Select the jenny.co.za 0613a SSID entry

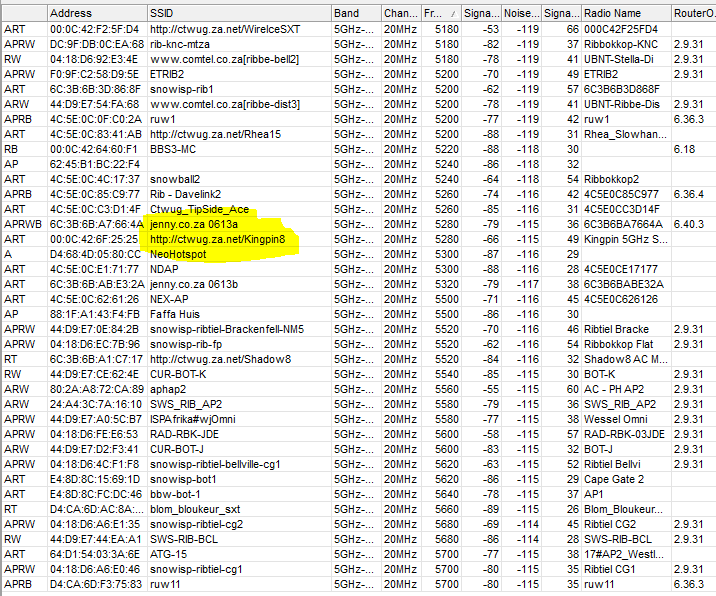pyautogui.click(x=194, y=225)
